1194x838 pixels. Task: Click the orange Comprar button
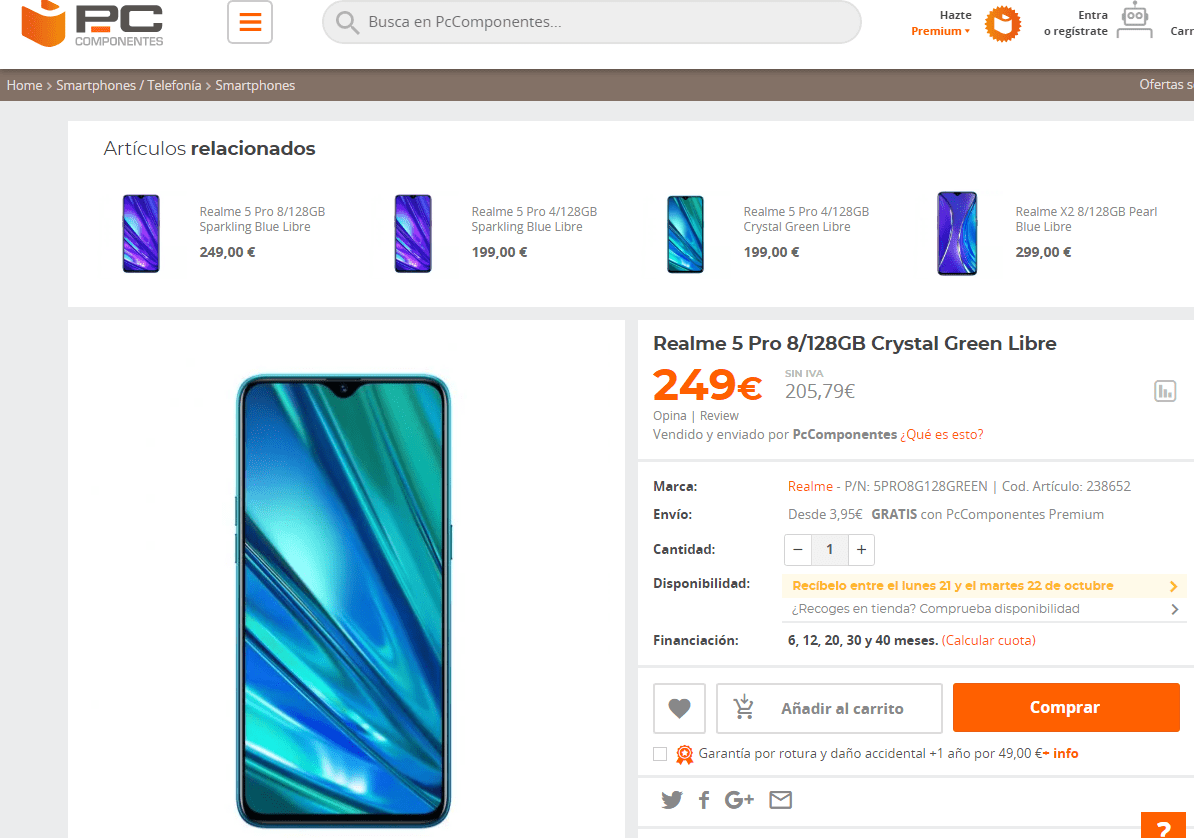point(1066,708)
